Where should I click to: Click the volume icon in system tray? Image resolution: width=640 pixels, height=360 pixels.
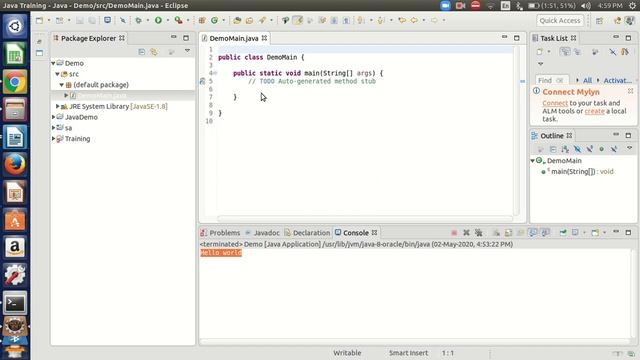586,6
